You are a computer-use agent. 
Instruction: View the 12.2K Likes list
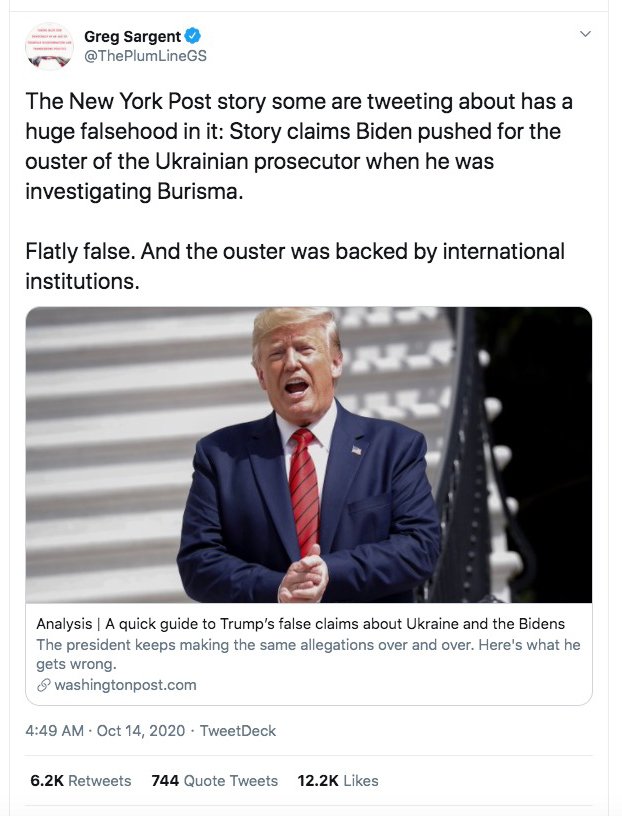coord(337,780)
